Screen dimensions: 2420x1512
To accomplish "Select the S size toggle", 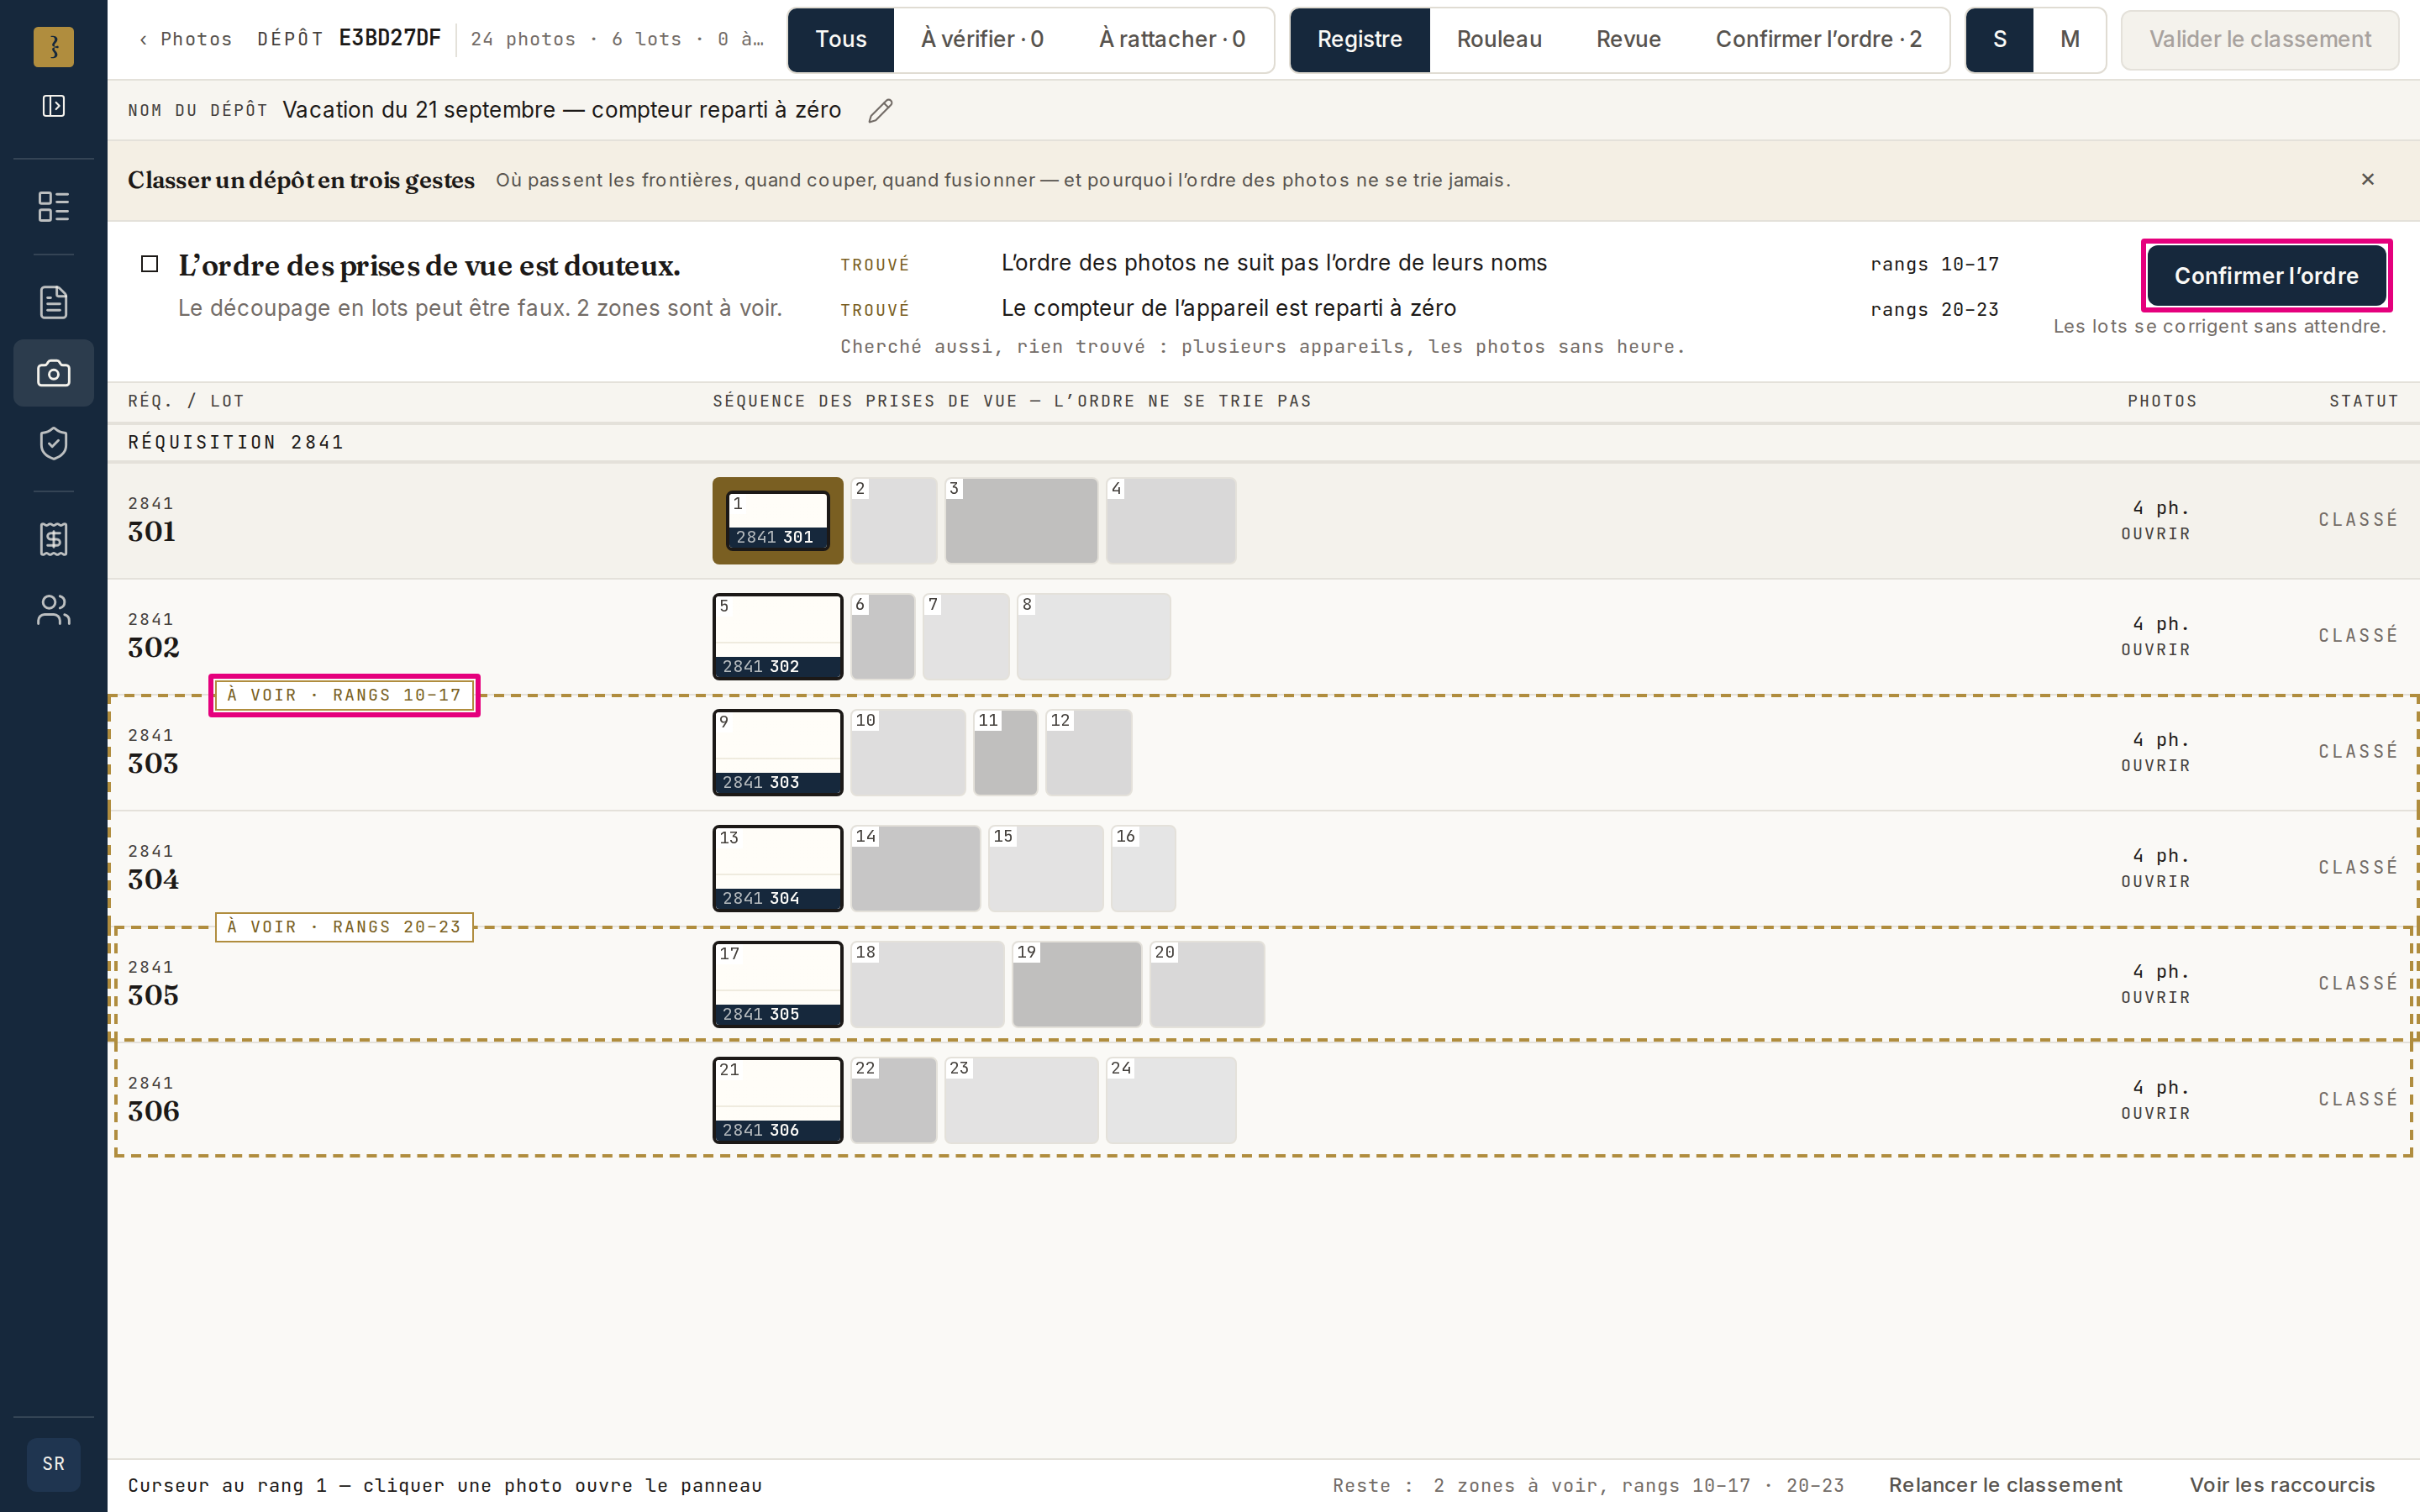I will [1999, 39].
